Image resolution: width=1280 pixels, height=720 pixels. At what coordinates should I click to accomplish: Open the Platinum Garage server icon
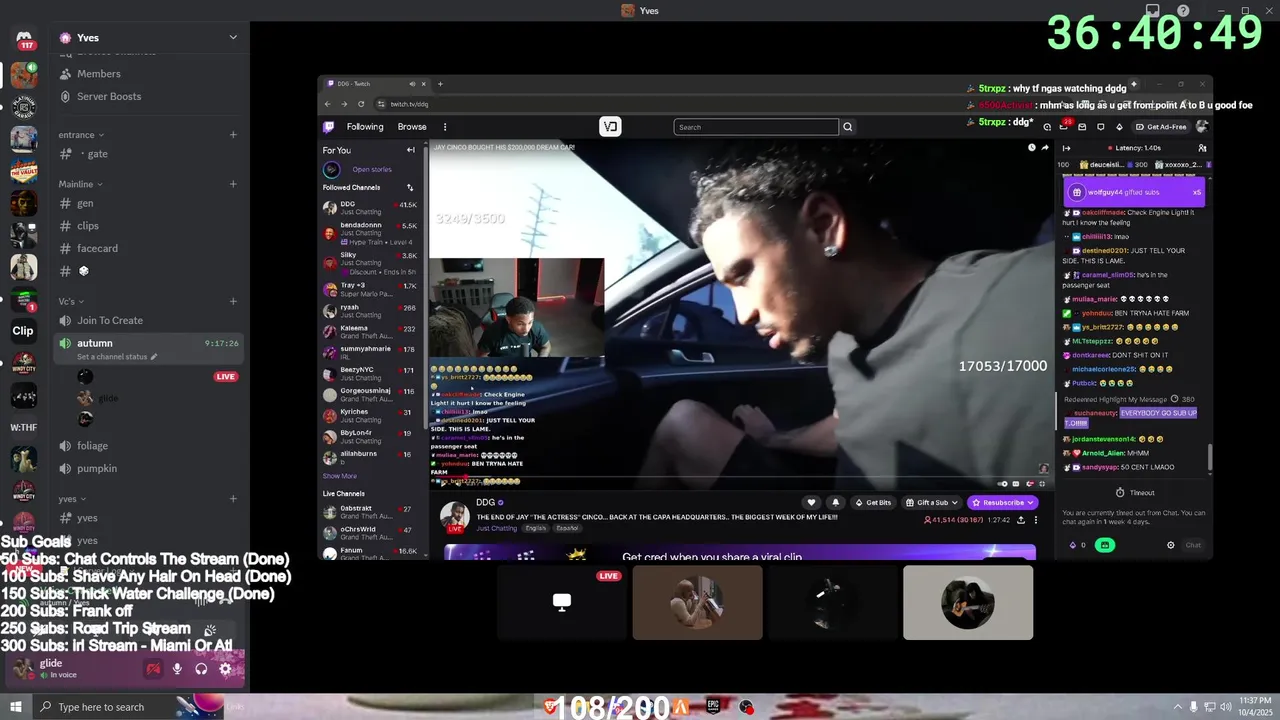pyautogui.click(x=24, y=106)
